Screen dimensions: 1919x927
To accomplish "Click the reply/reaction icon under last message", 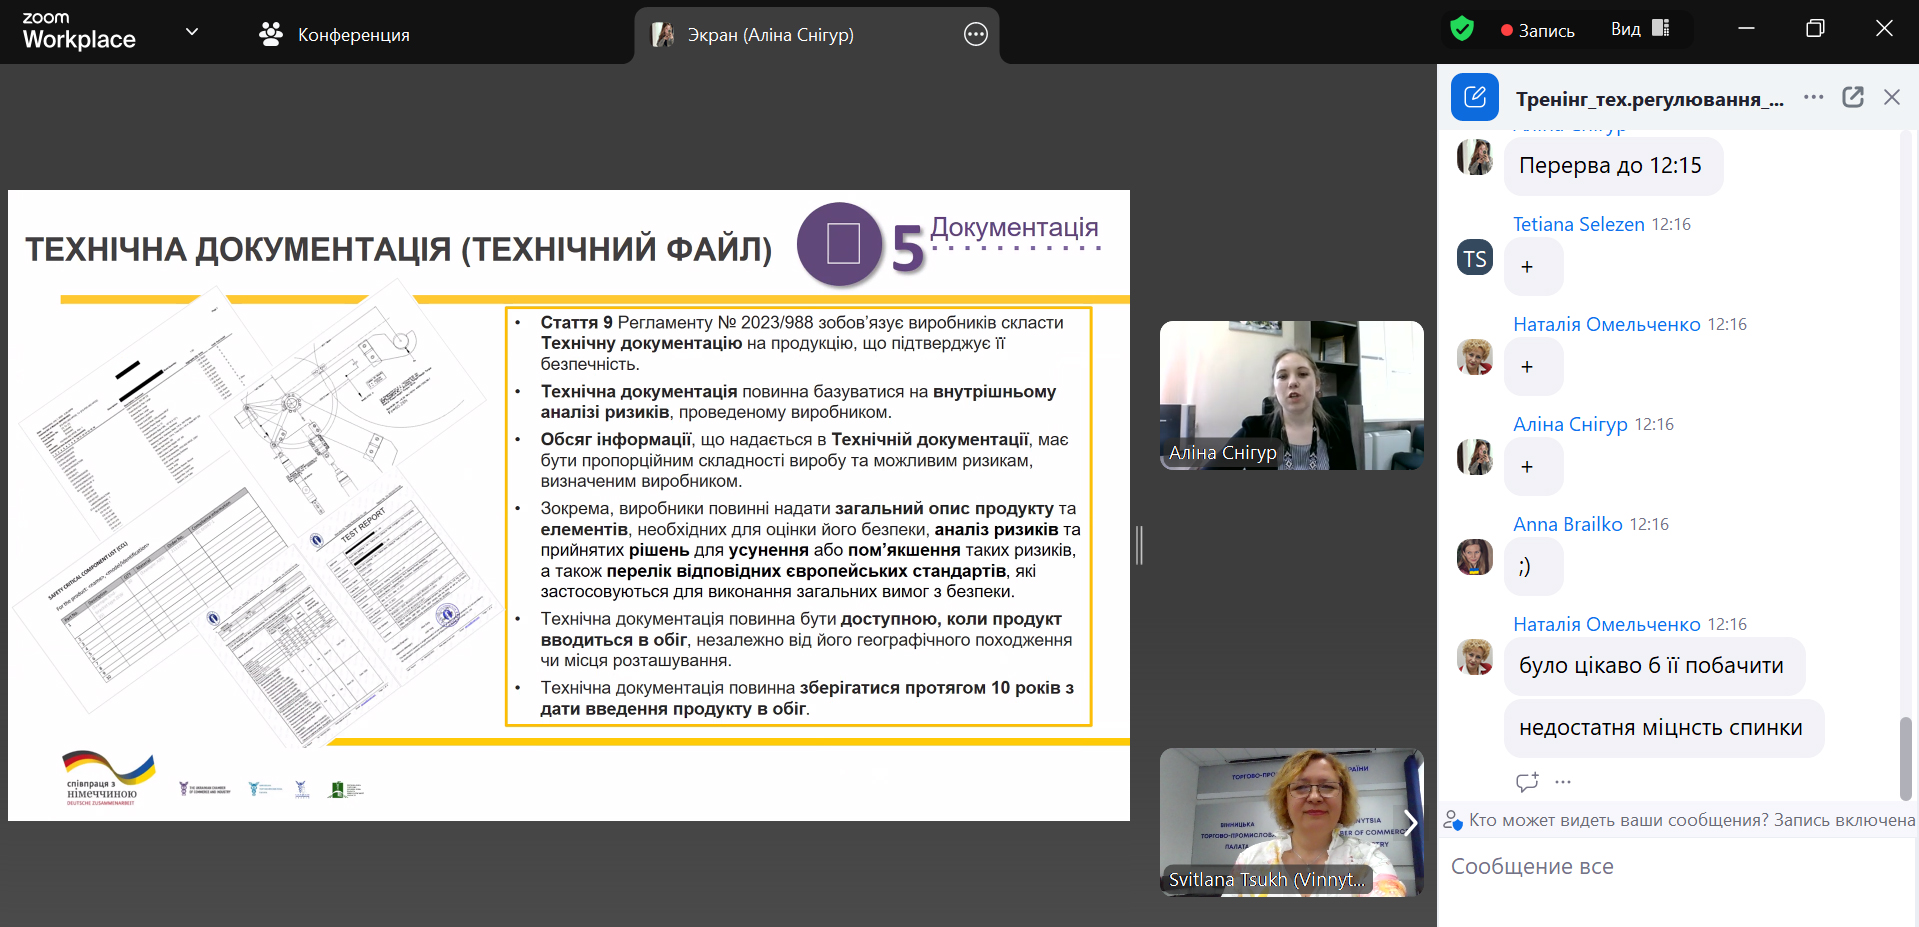I will 1527,782.
